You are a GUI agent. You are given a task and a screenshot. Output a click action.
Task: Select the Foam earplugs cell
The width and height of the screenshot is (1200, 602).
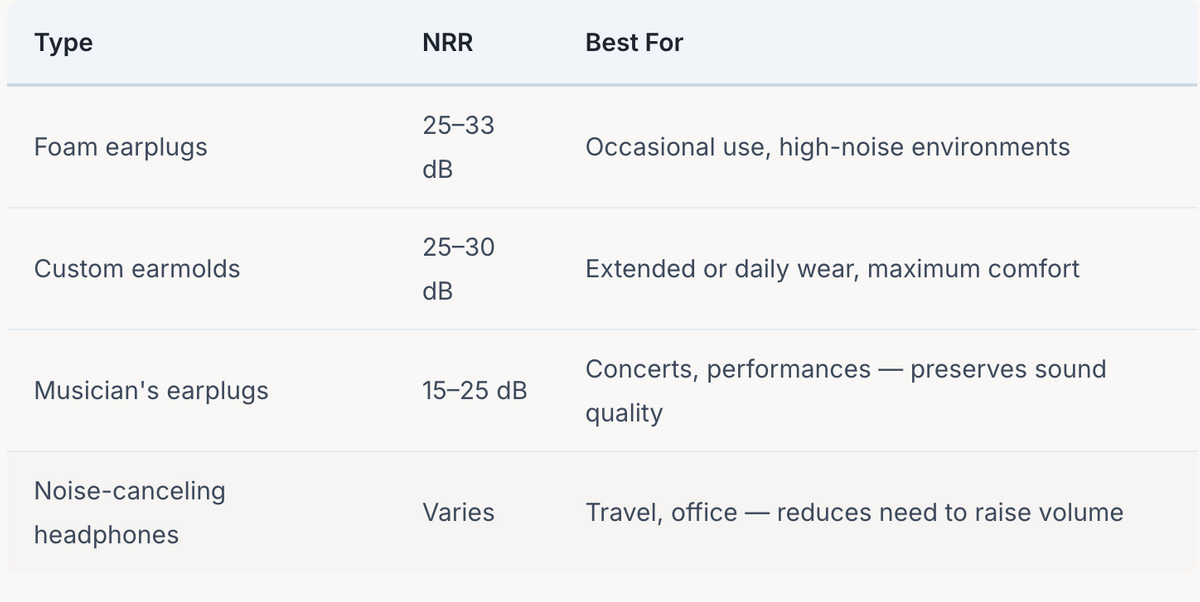point(121,147)
